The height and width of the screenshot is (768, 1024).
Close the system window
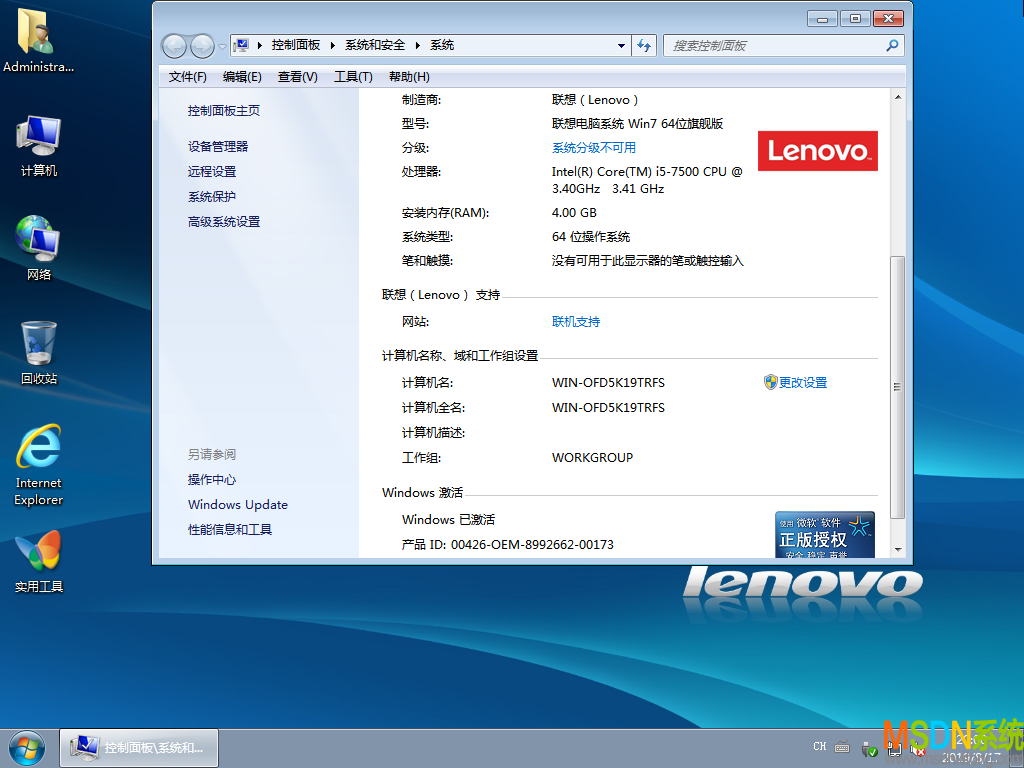(888, 19)
